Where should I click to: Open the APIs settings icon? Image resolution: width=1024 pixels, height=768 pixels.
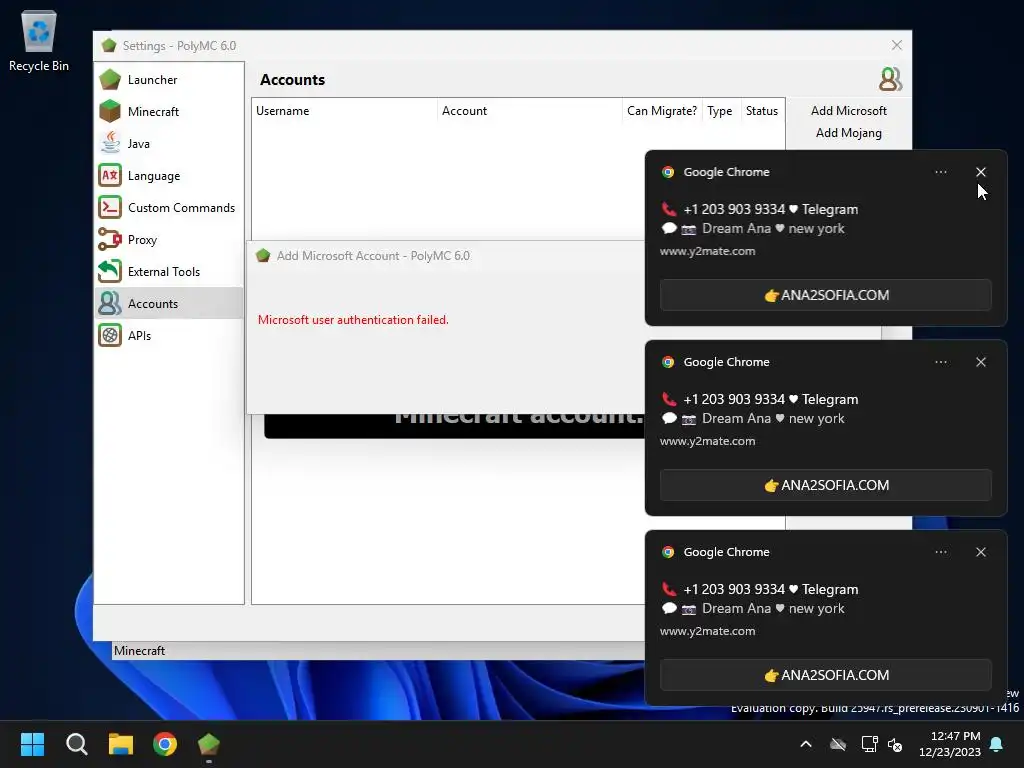[110, 336]
